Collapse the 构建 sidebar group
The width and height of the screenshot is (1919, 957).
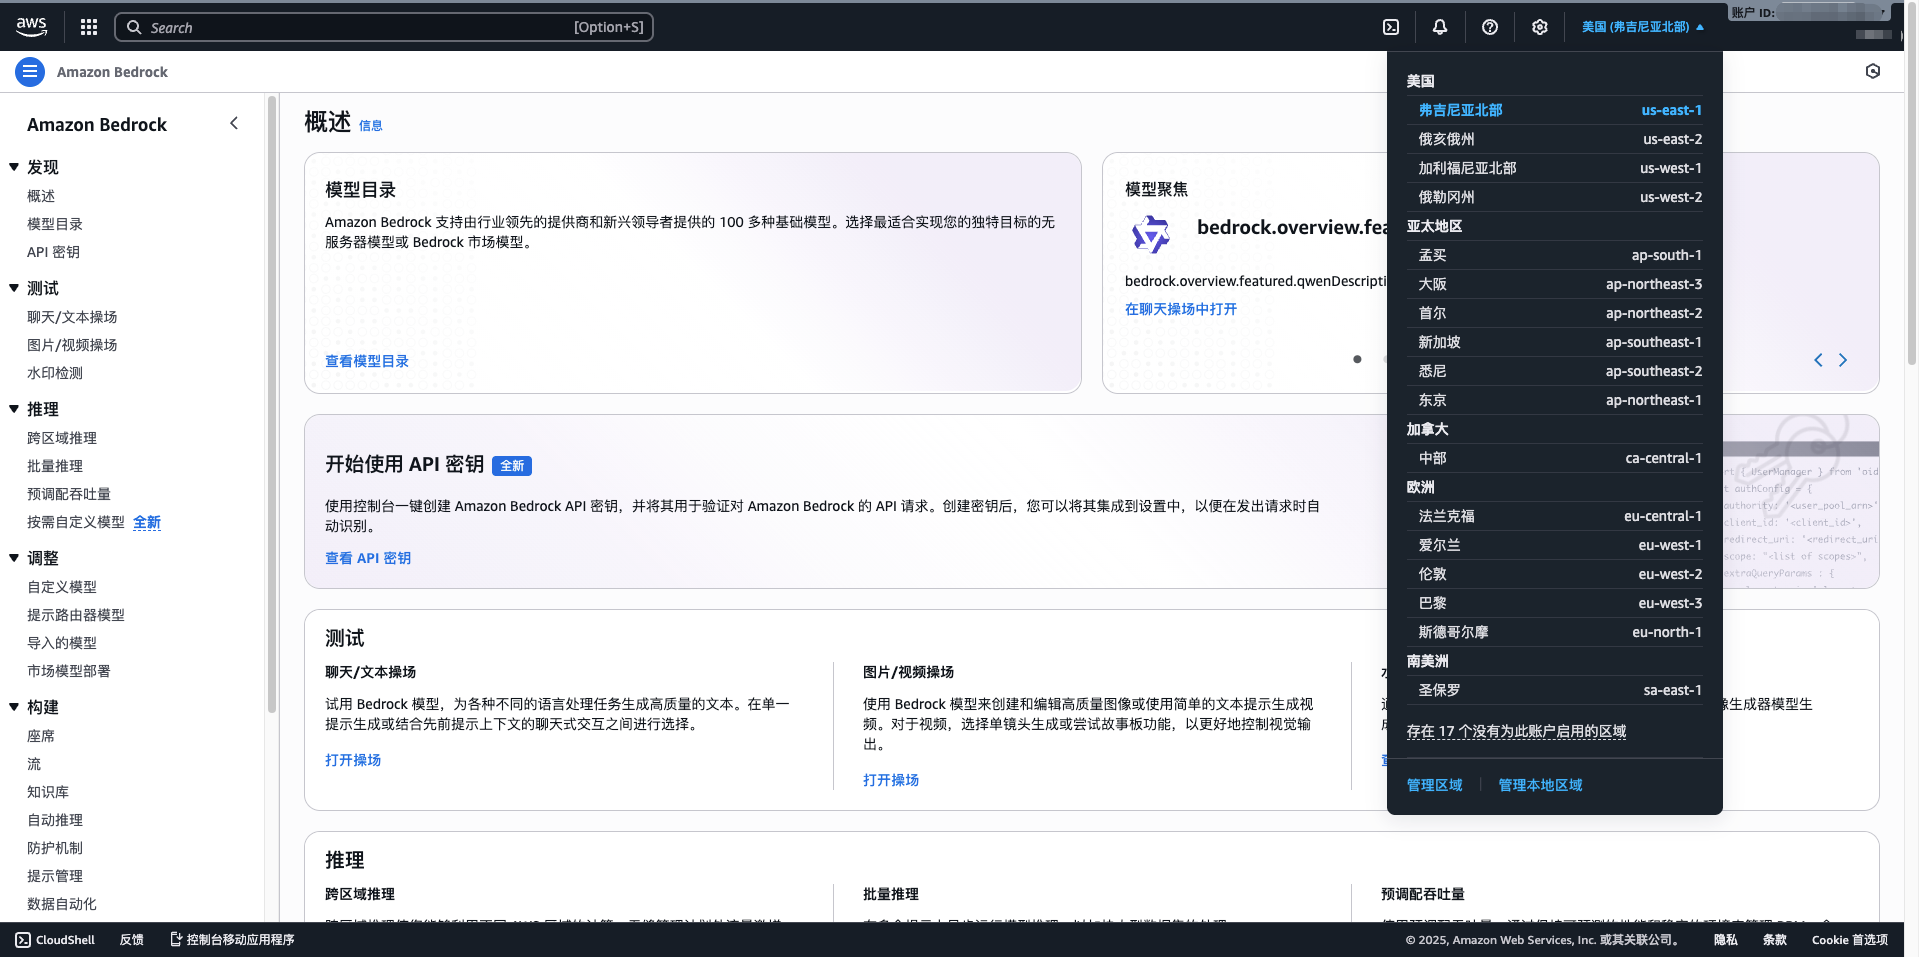click(14, 707)
